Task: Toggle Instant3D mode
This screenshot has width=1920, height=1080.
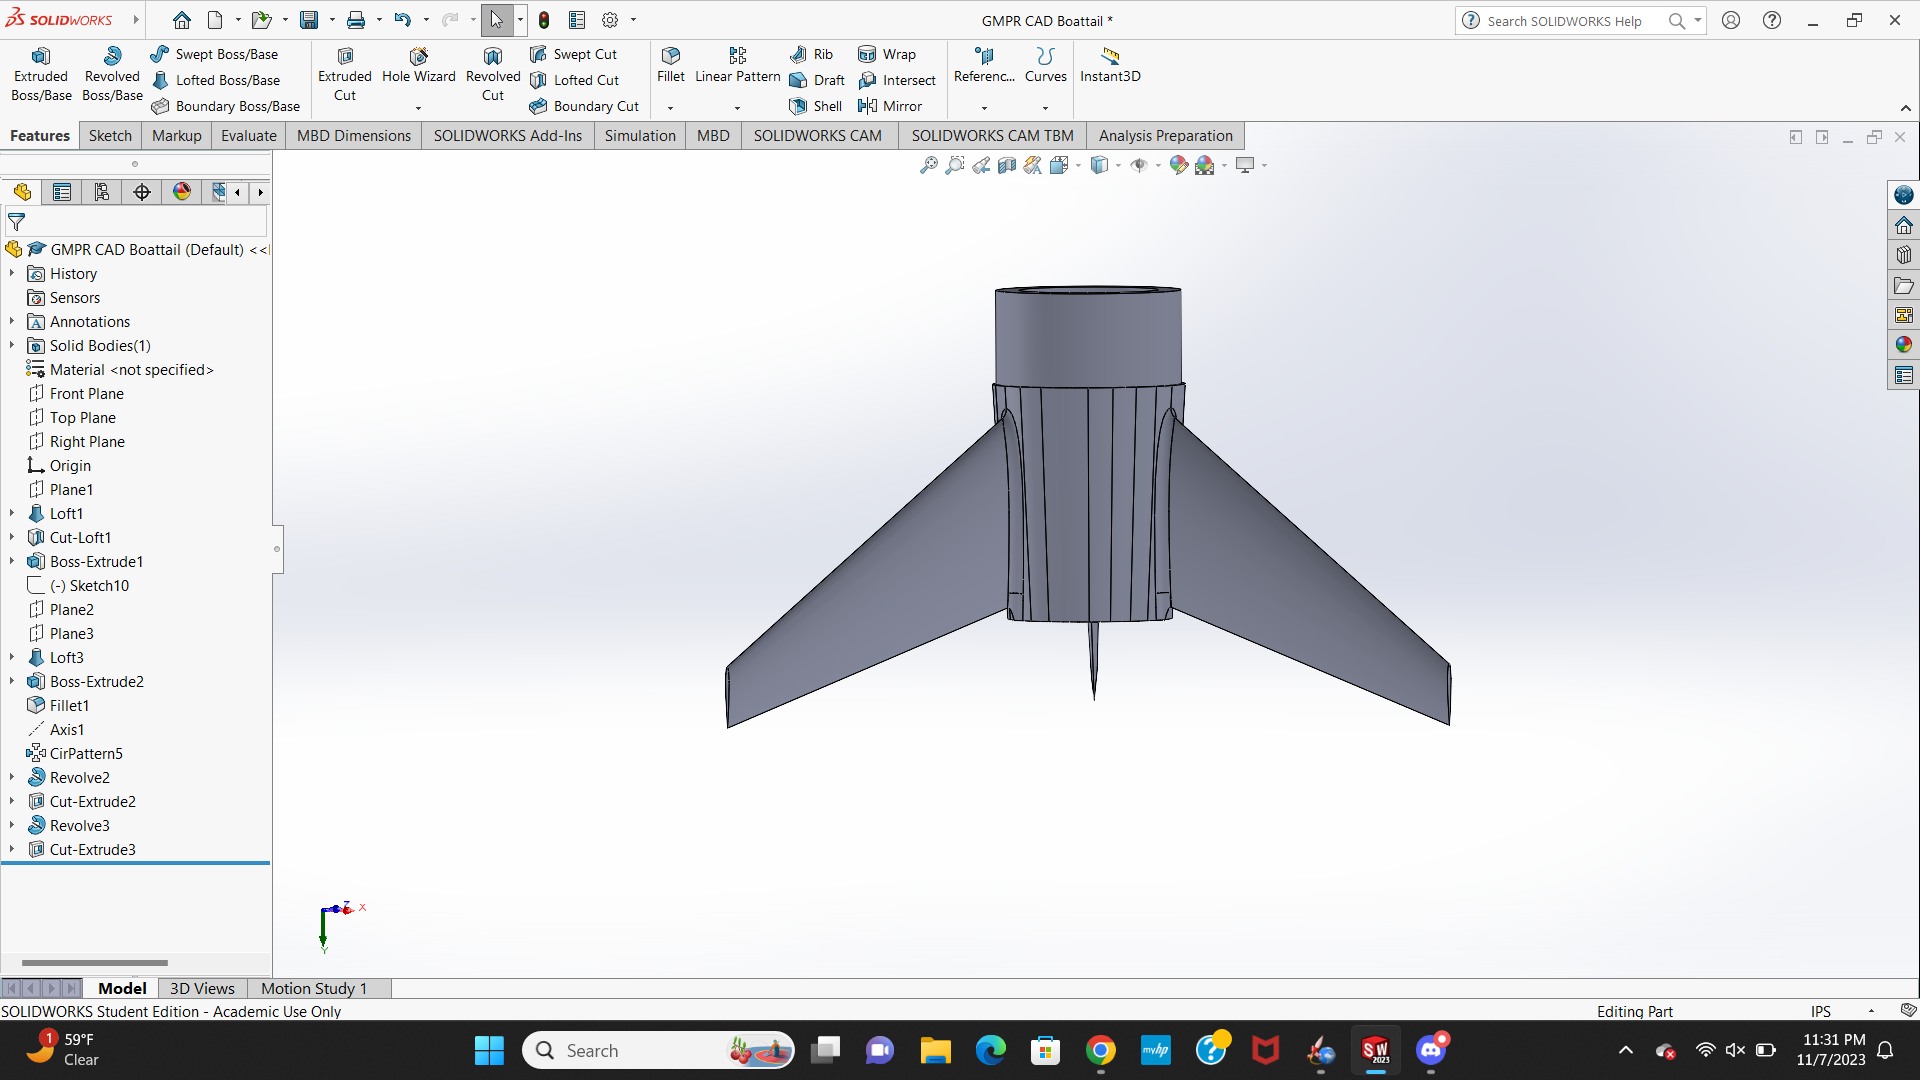Action: click(1110, 66)
